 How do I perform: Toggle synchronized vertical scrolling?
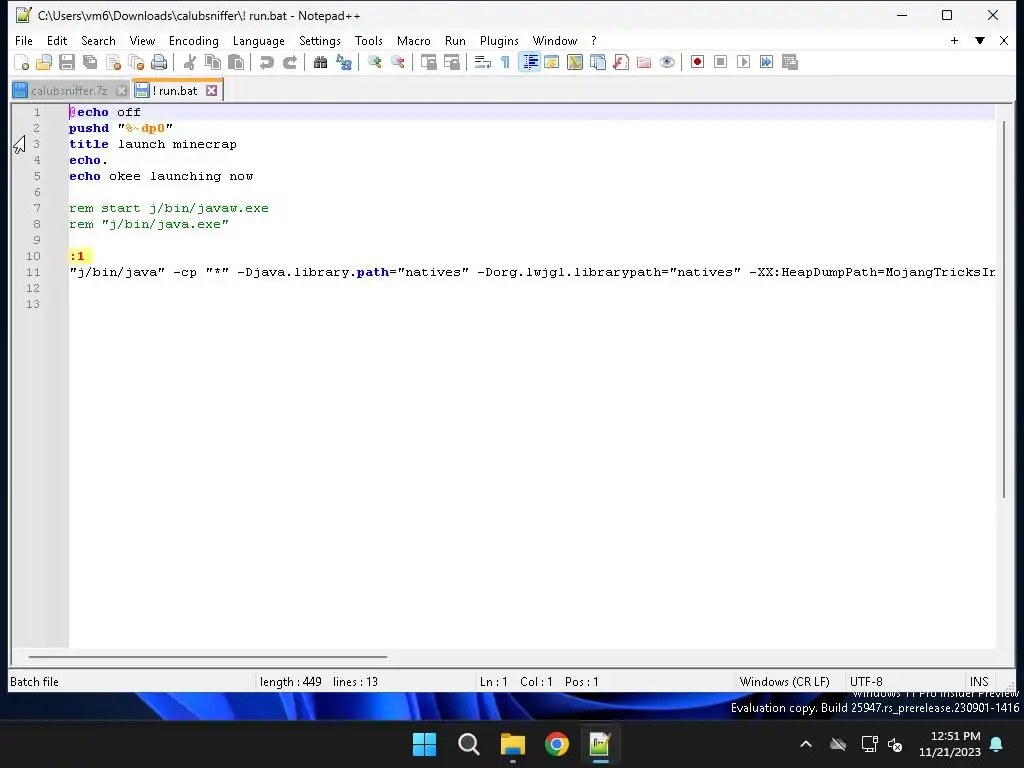click(428, 63)
